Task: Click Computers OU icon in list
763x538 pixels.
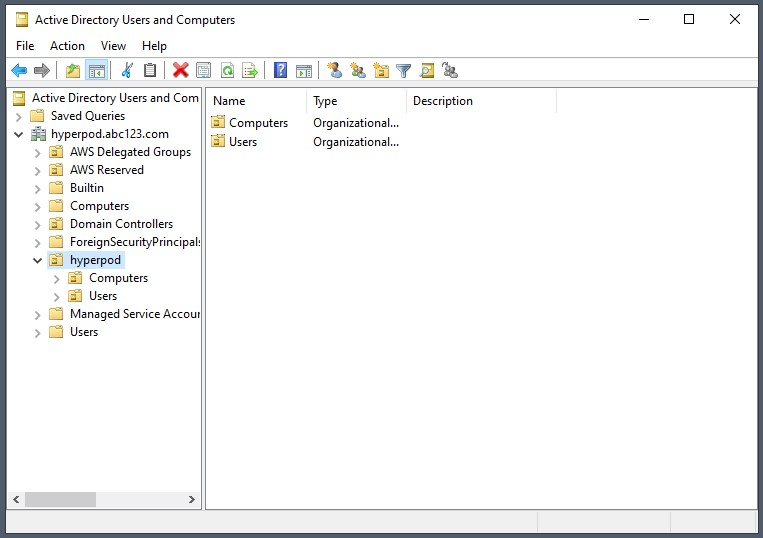Action: [x=218, y=122]
